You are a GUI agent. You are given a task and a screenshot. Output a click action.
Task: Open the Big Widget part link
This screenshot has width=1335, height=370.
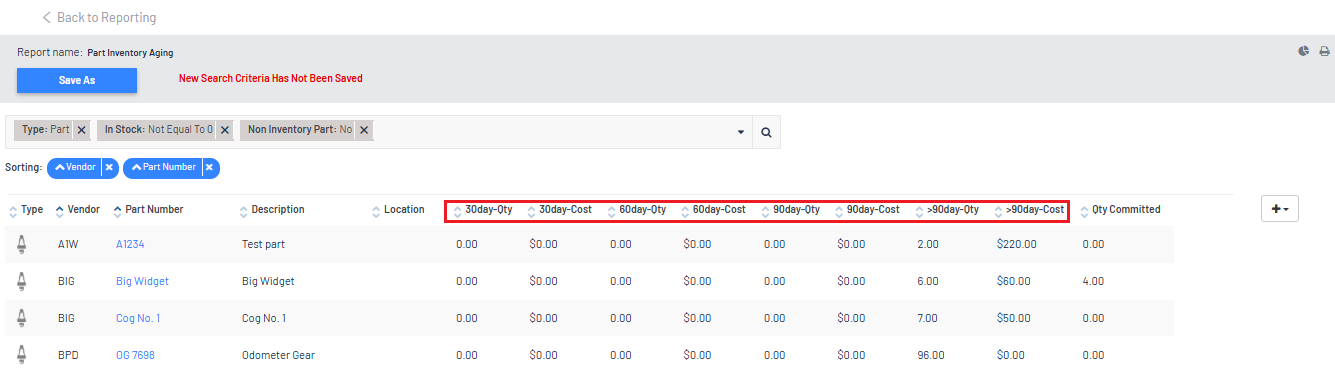pos(142,281)
